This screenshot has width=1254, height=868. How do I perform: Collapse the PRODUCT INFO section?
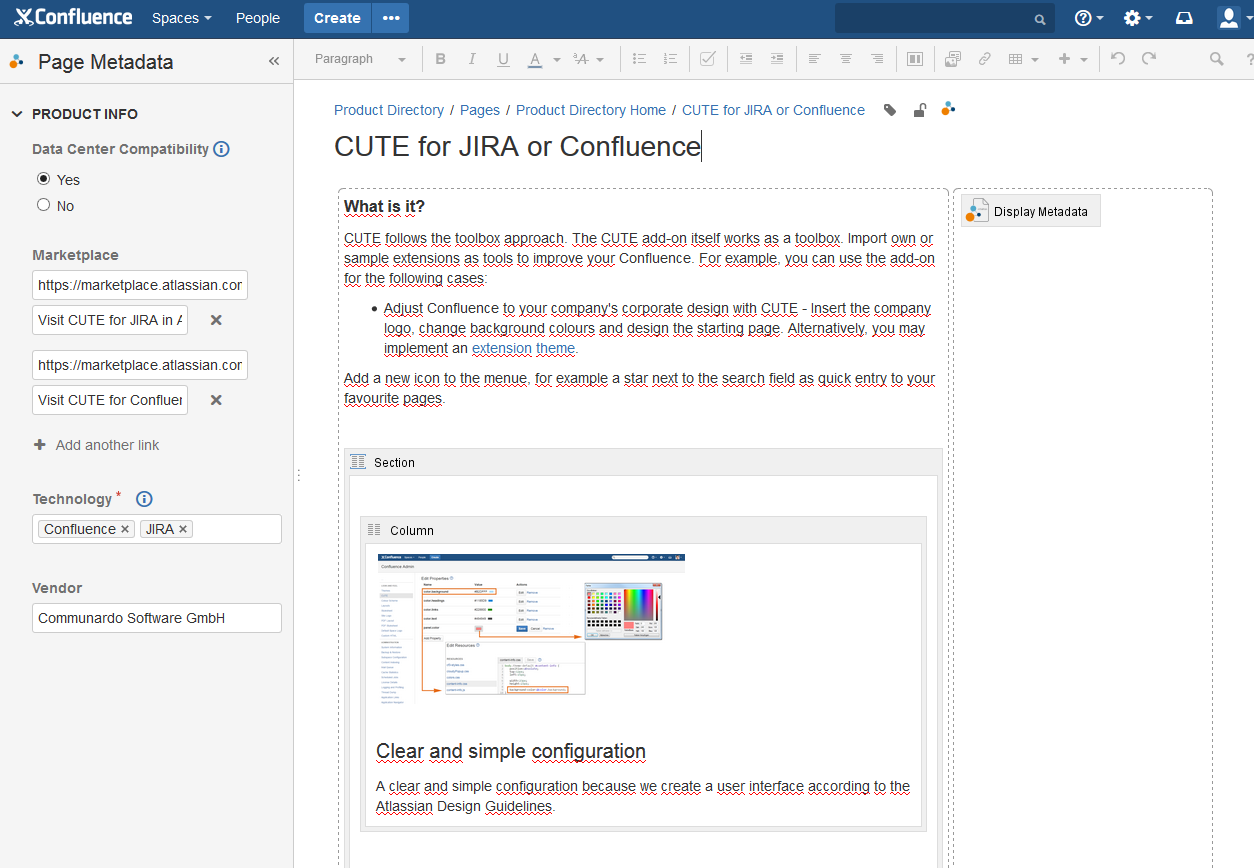click(17, 114)
